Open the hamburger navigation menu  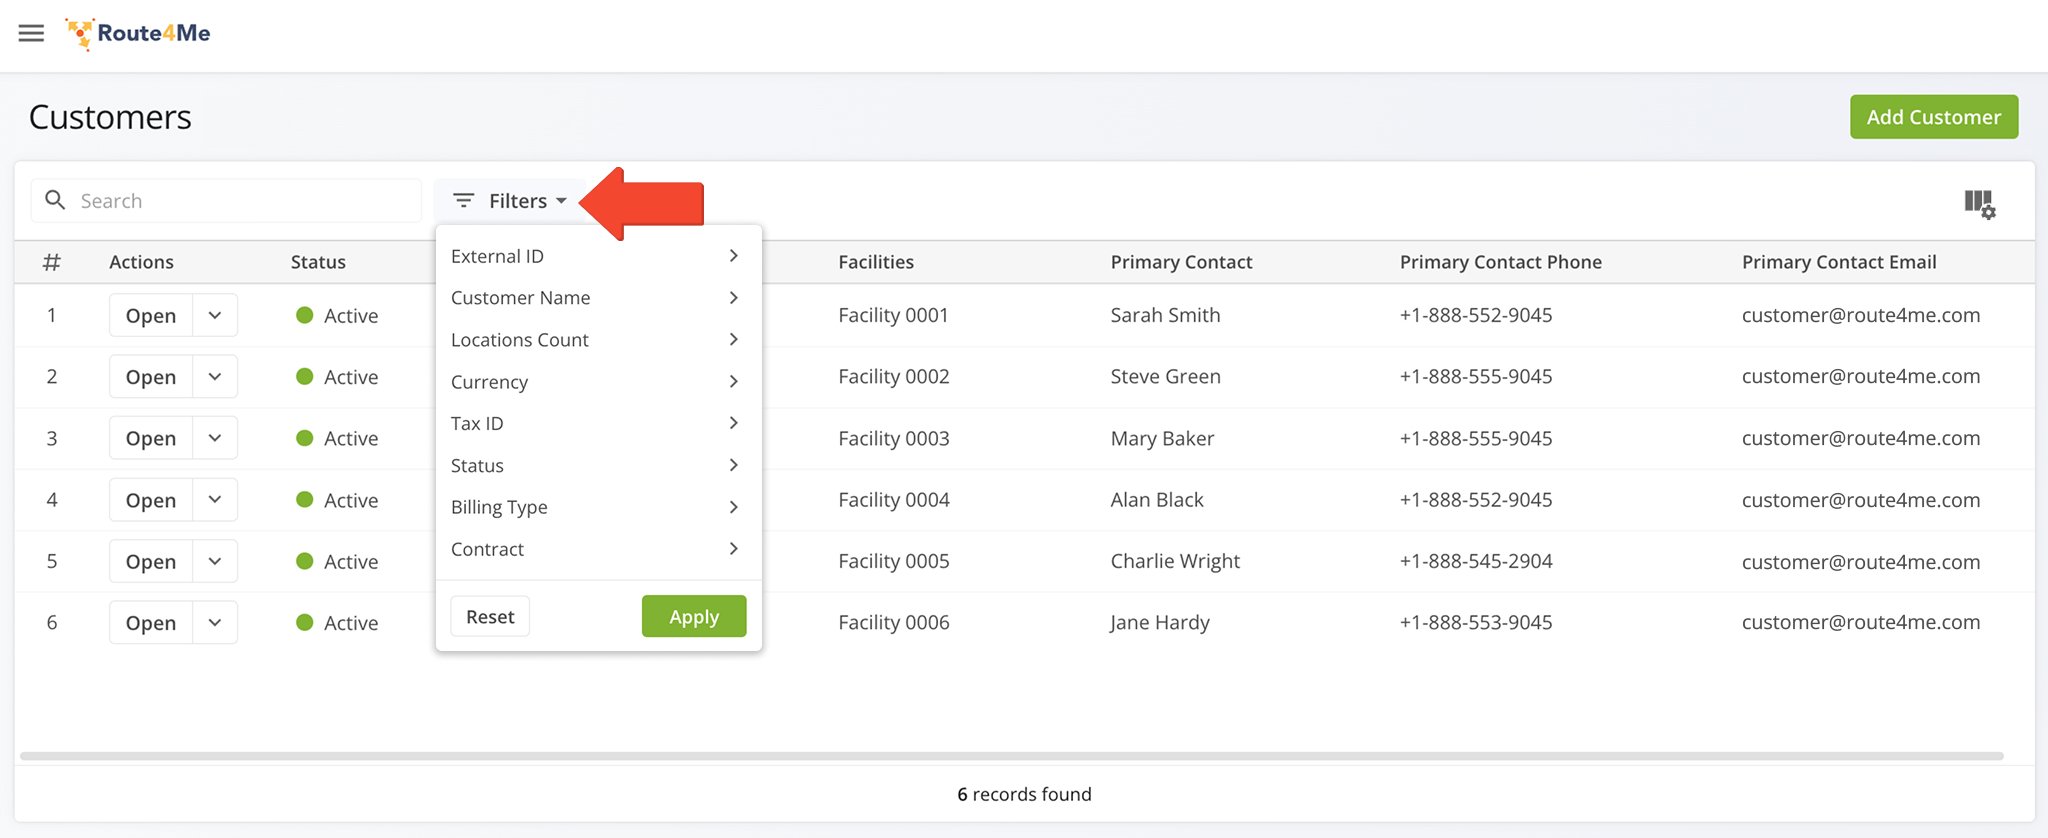point(31,33)
